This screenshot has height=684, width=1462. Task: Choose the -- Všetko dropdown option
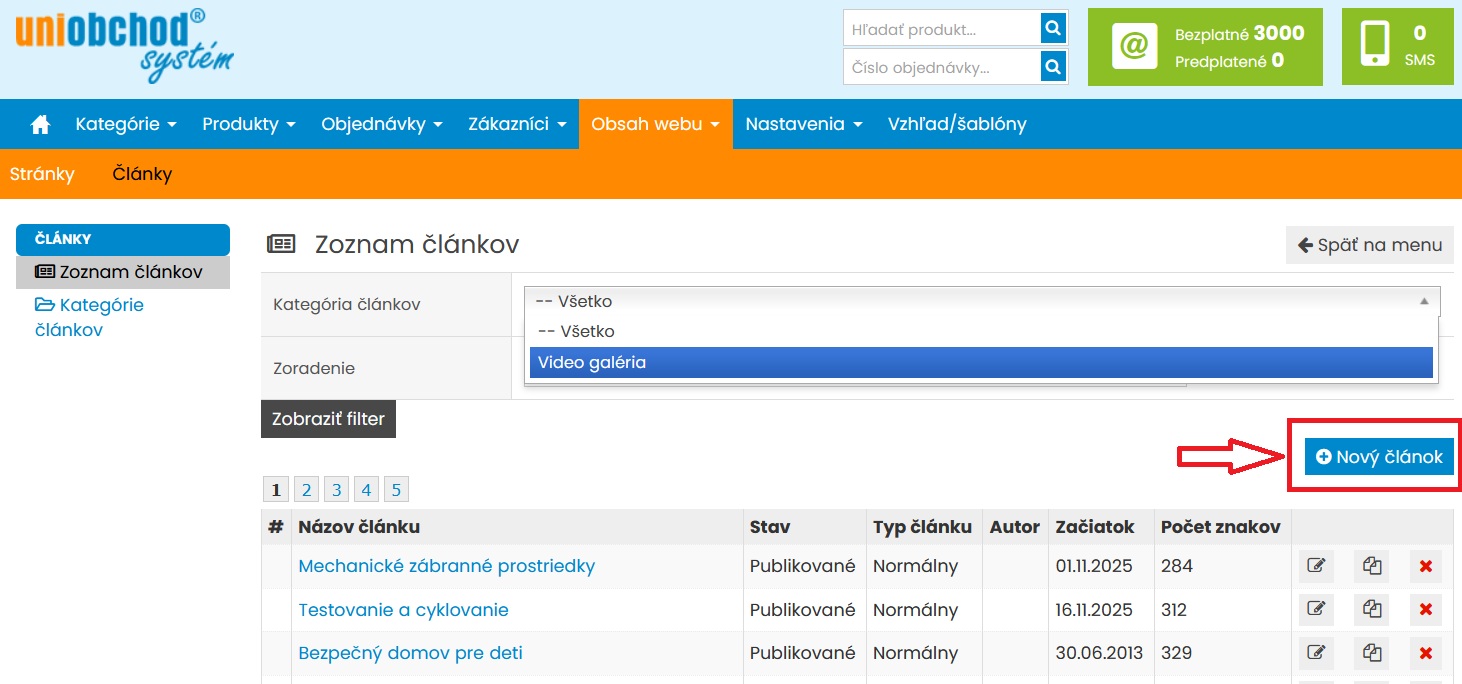point(980,331)
